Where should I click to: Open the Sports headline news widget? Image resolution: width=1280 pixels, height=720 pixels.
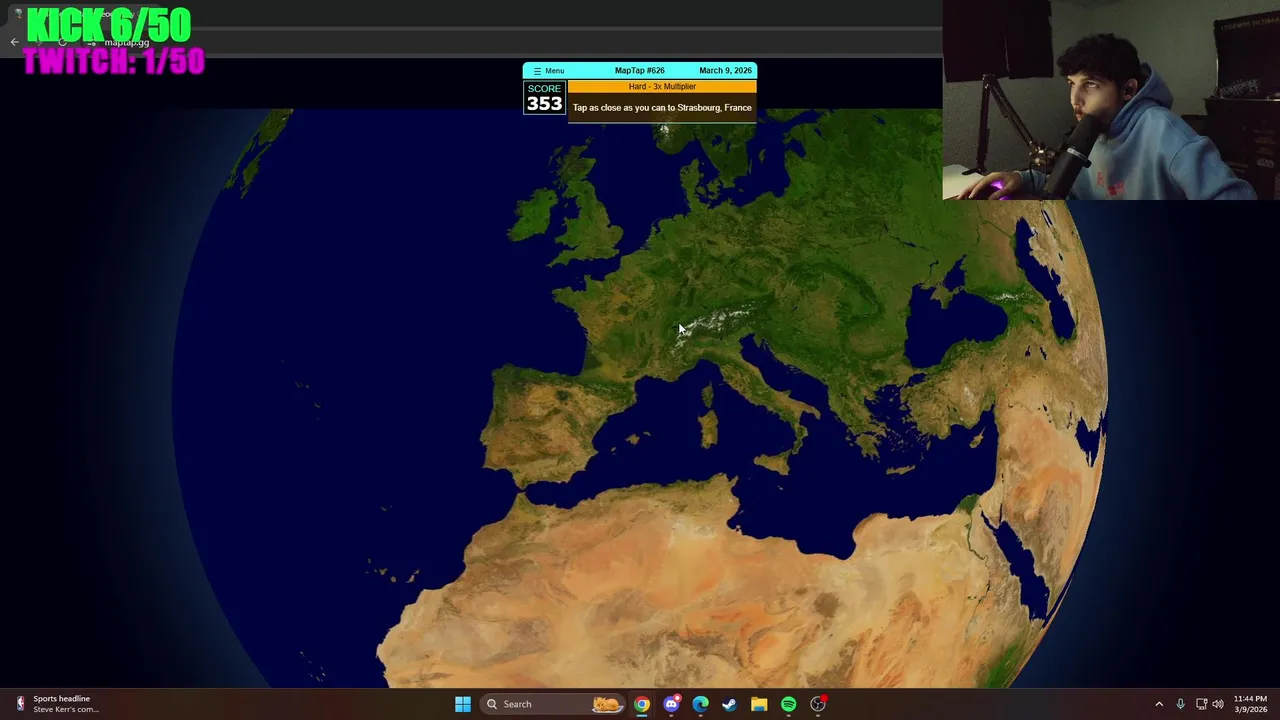pos(56,704)
